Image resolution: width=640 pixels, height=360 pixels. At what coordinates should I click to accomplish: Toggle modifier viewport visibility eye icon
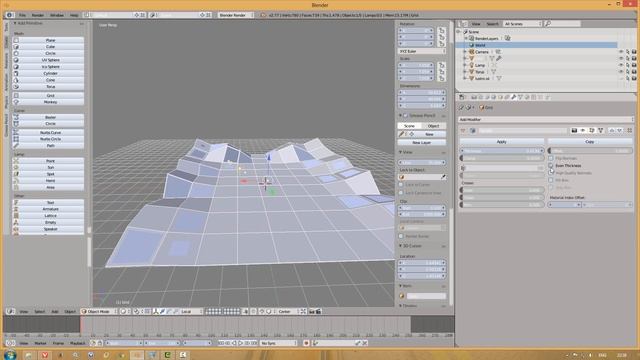tap(583, 131)
